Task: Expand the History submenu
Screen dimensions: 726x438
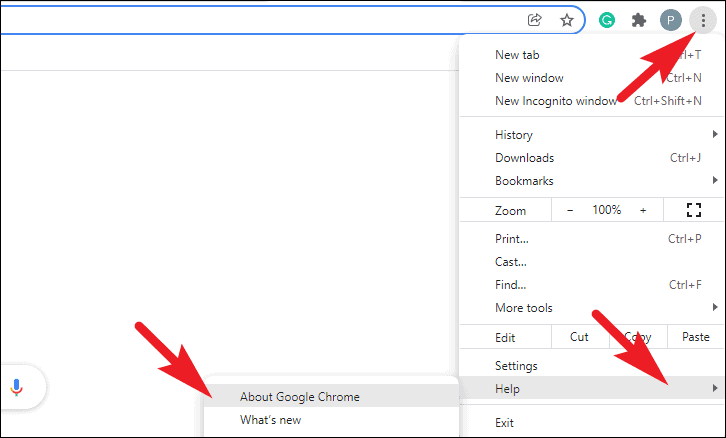Action: coord(592,135)
